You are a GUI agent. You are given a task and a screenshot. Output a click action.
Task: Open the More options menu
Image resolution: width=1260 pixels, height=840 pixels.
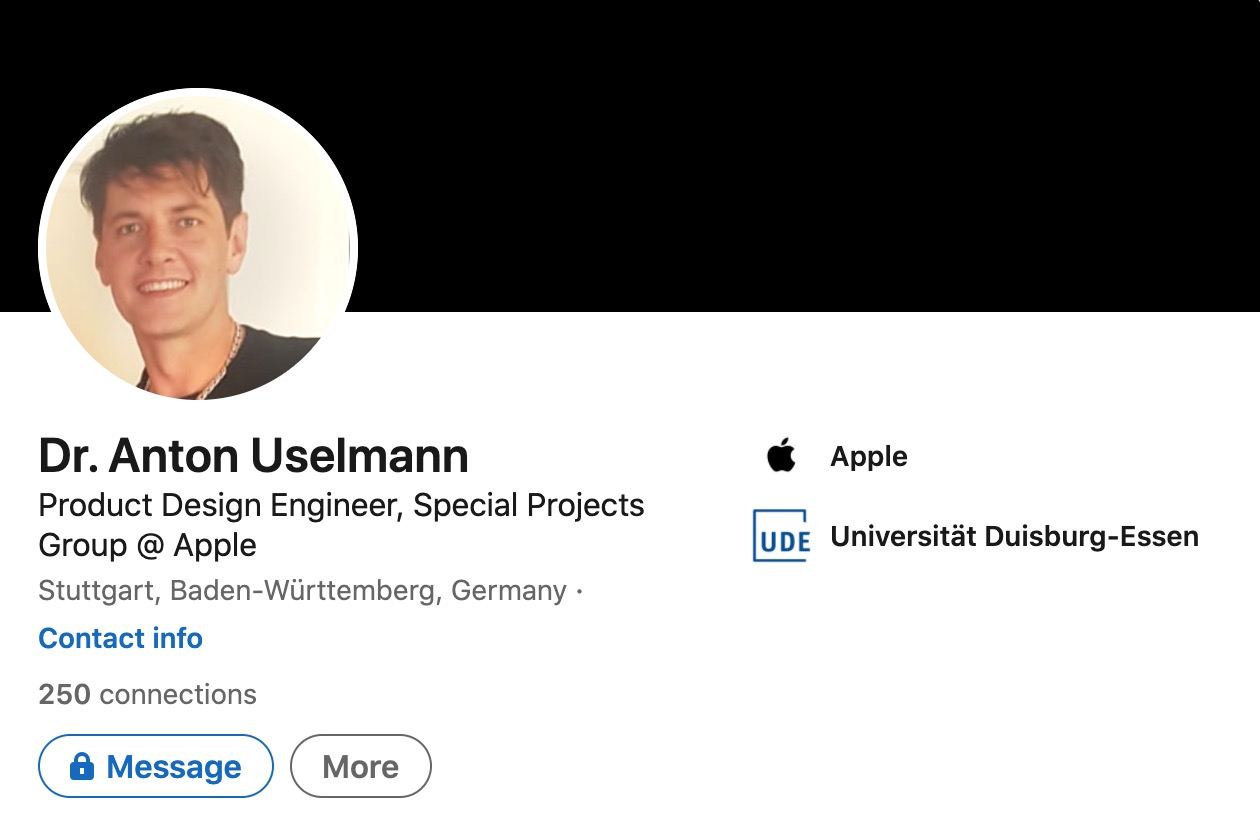pos(360,767)
